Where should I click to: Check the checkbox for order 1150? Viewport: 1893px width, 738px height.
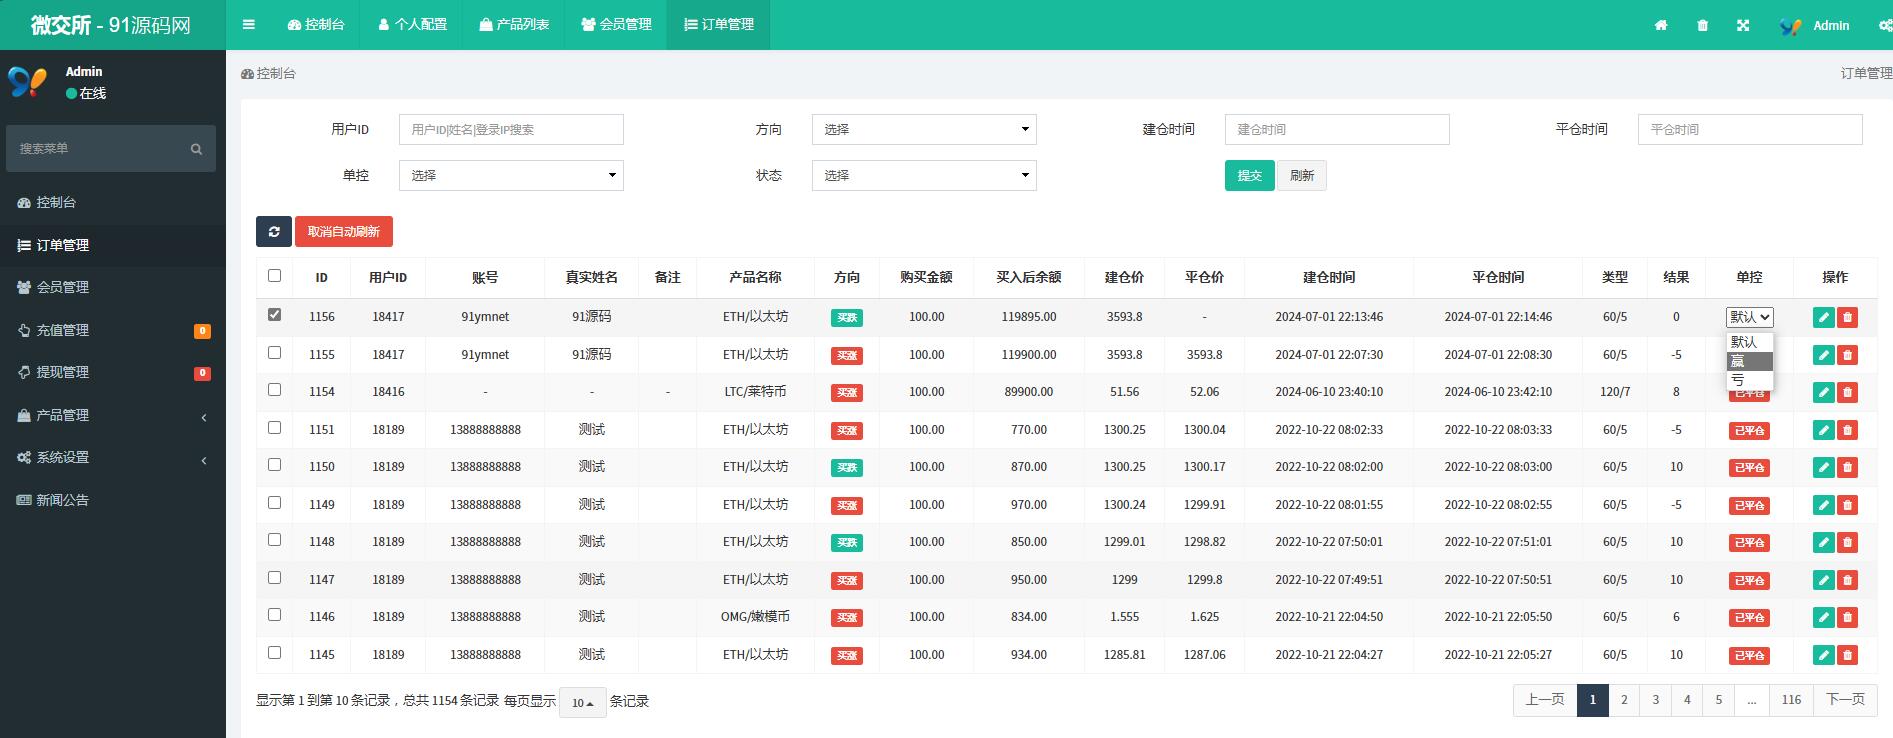point(275,464)
